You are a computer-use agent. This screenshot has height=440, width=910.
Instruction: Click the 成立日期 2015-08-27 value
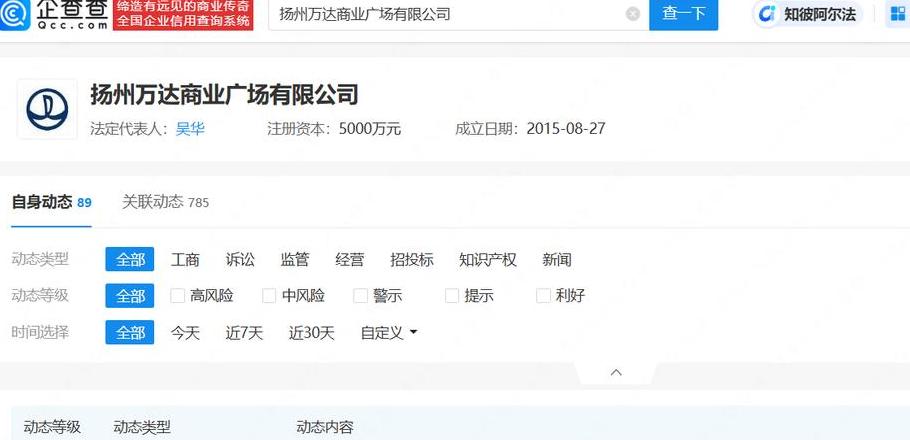click(566, 128)
